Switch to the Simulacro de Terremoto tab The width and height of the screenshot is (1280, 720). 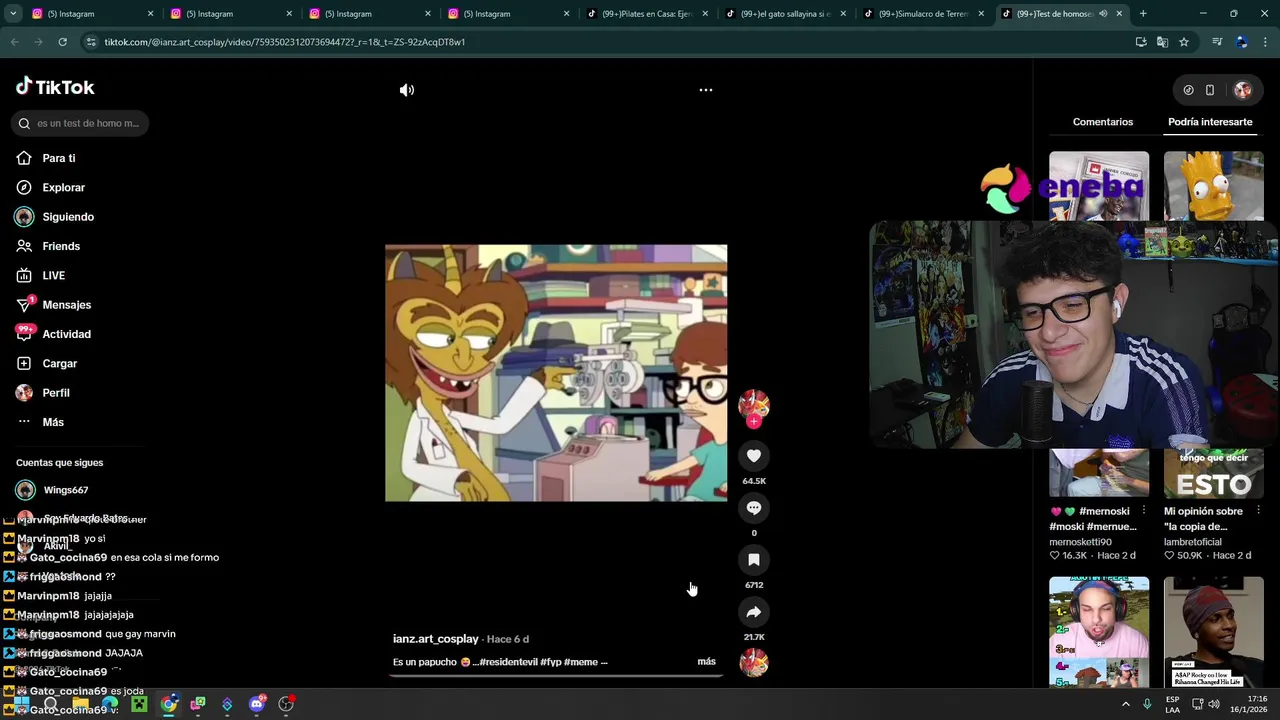click(924, 14)
